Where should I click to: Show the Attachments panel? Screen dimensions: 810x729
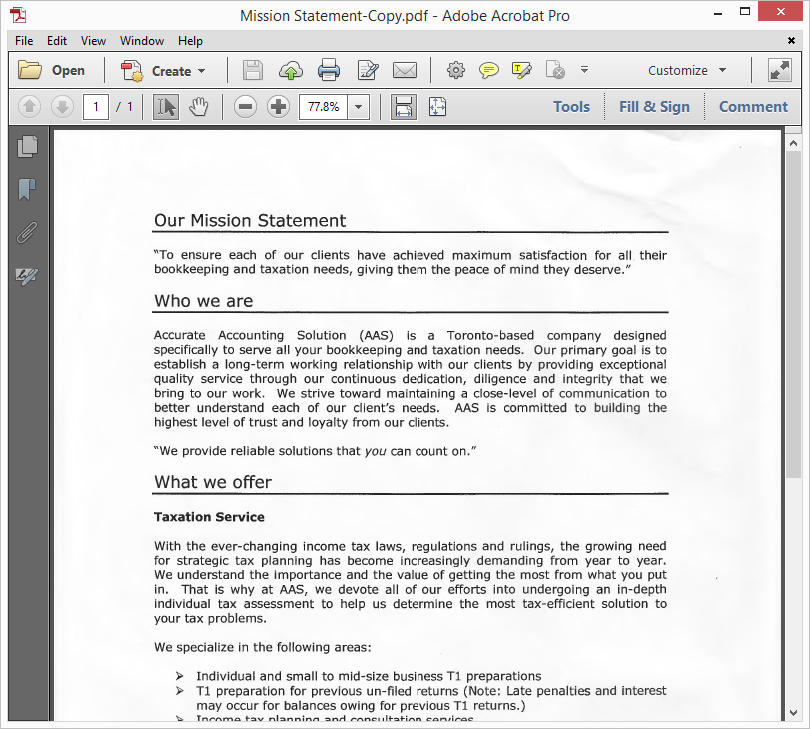(28, 232)
